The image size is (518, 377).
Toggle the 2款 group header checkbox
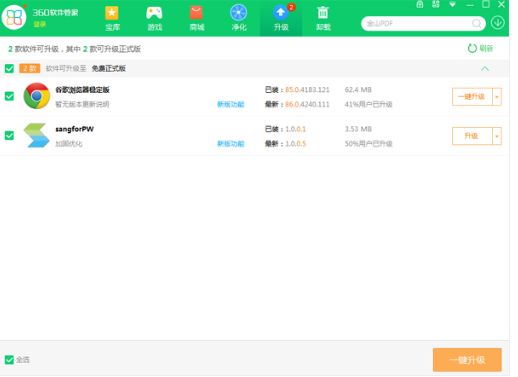9,69
